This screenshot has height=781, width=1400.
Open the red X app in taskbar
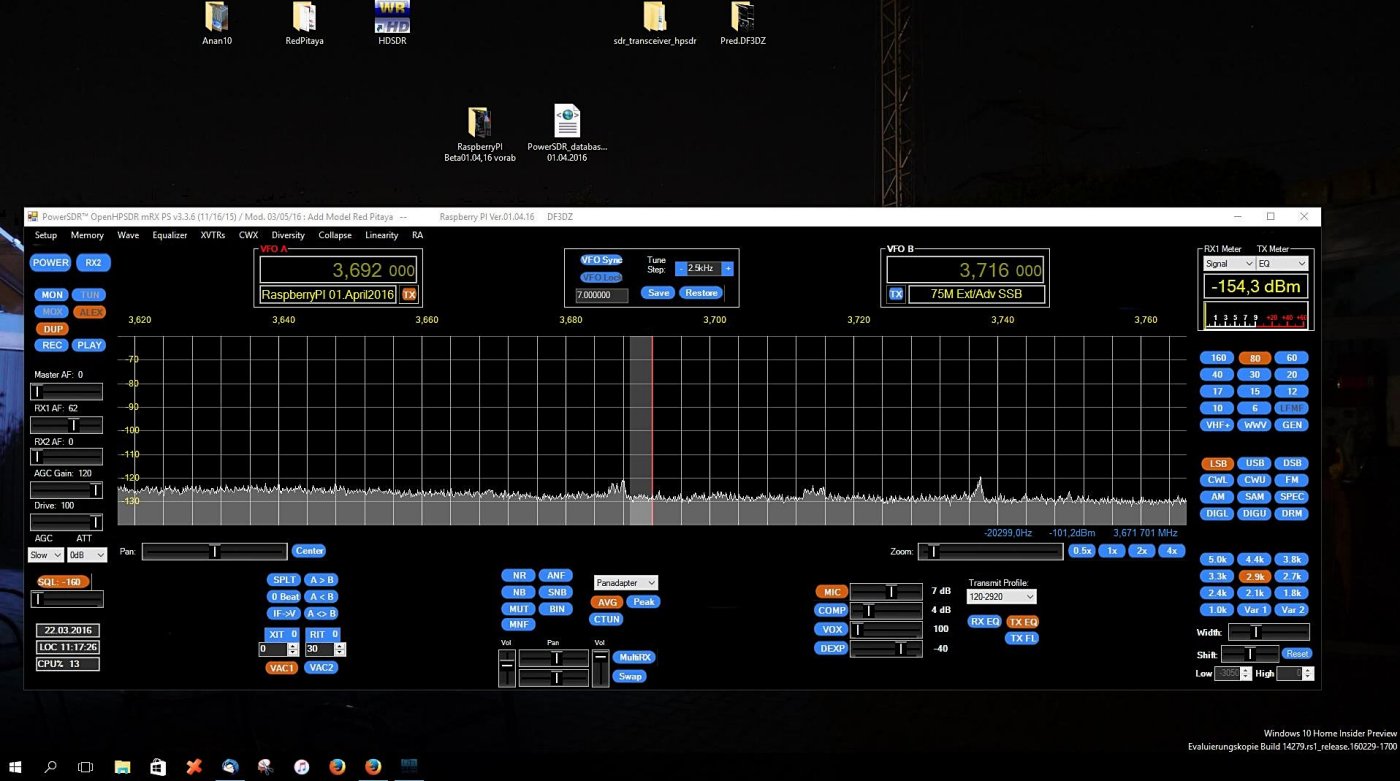tap(194, 767)
